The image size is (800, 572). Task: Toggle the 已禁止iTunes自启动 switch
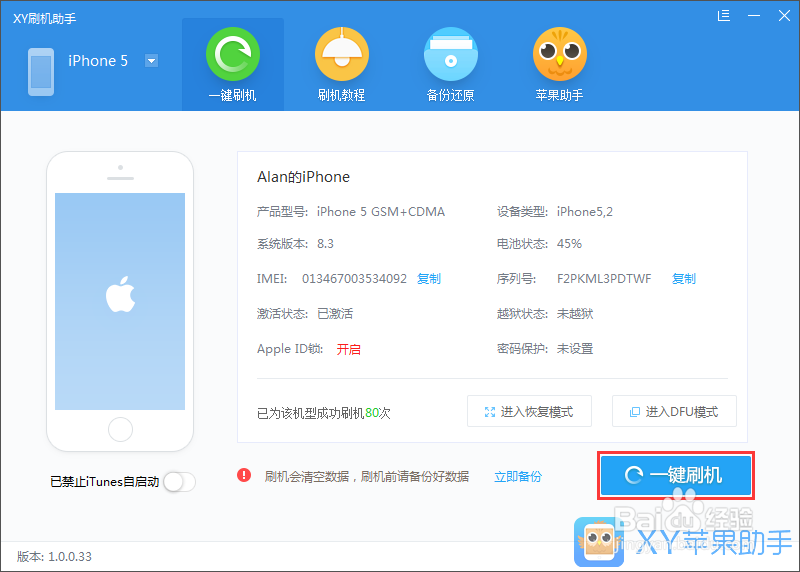point(180,482)
